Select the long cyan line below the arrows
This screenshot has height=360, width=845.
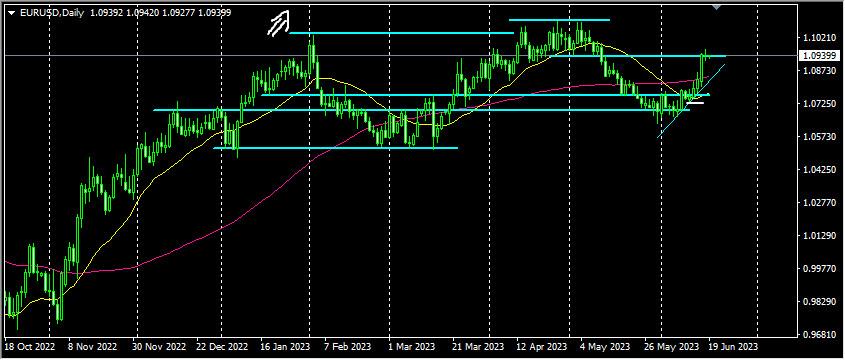tap(401, 33)
